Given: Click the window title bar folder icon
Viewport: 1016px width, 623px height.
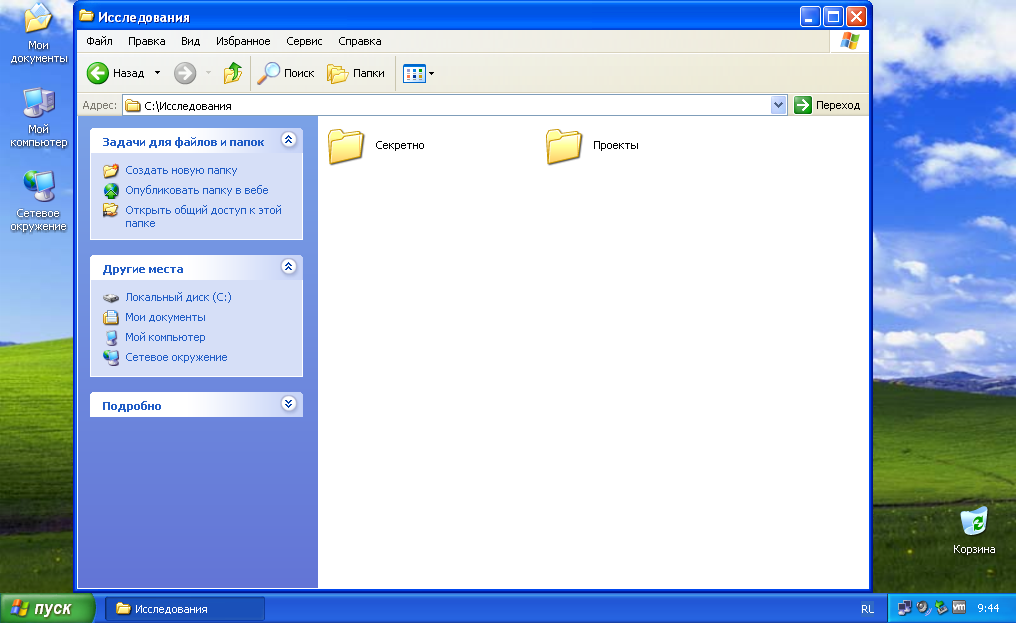Looking at the screenshot, I should click(x=87, y=16).
